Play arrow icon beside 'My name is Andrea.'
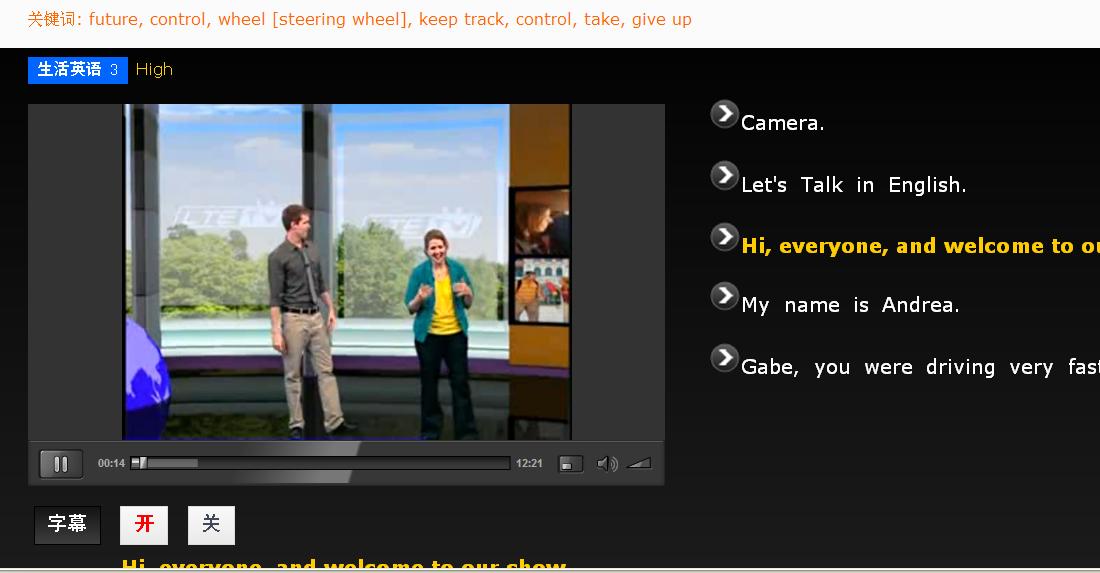 point(724,296)
